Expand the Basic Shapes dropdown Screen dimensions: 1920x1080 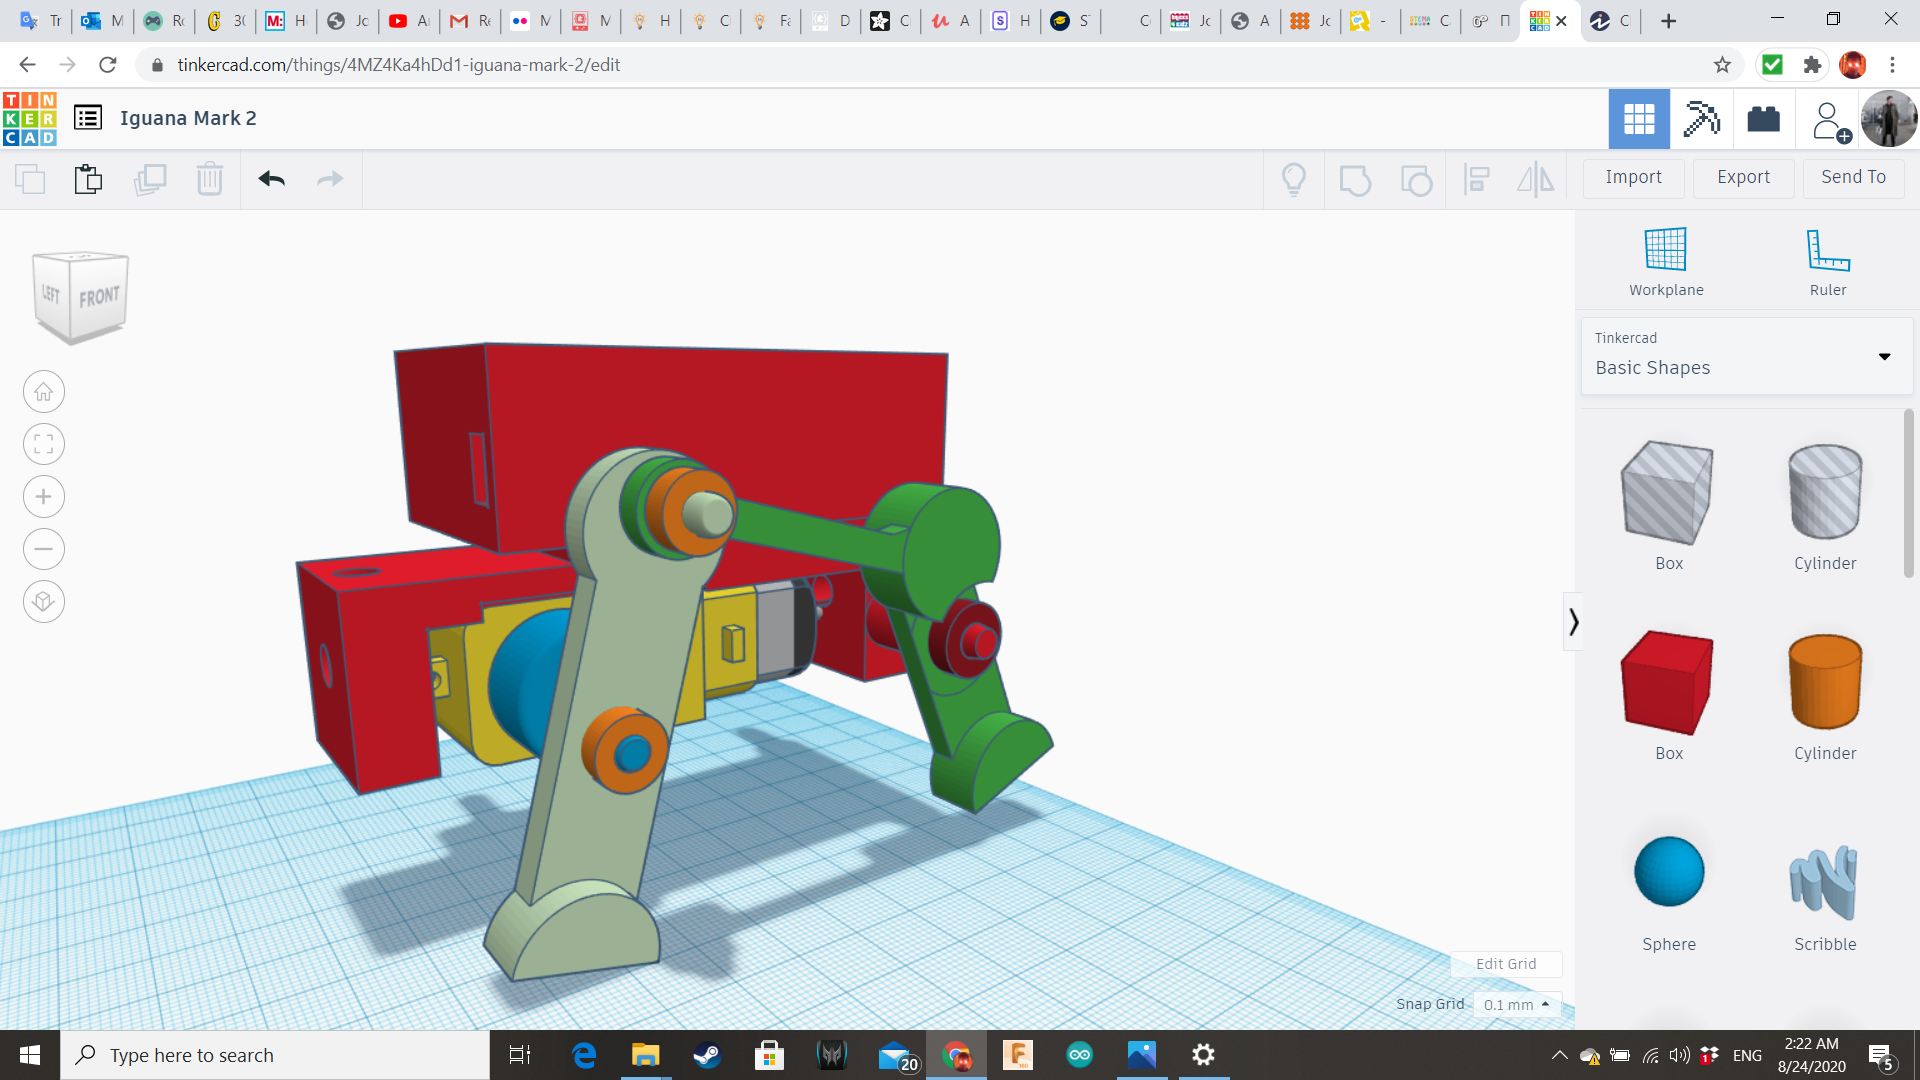1884,356
